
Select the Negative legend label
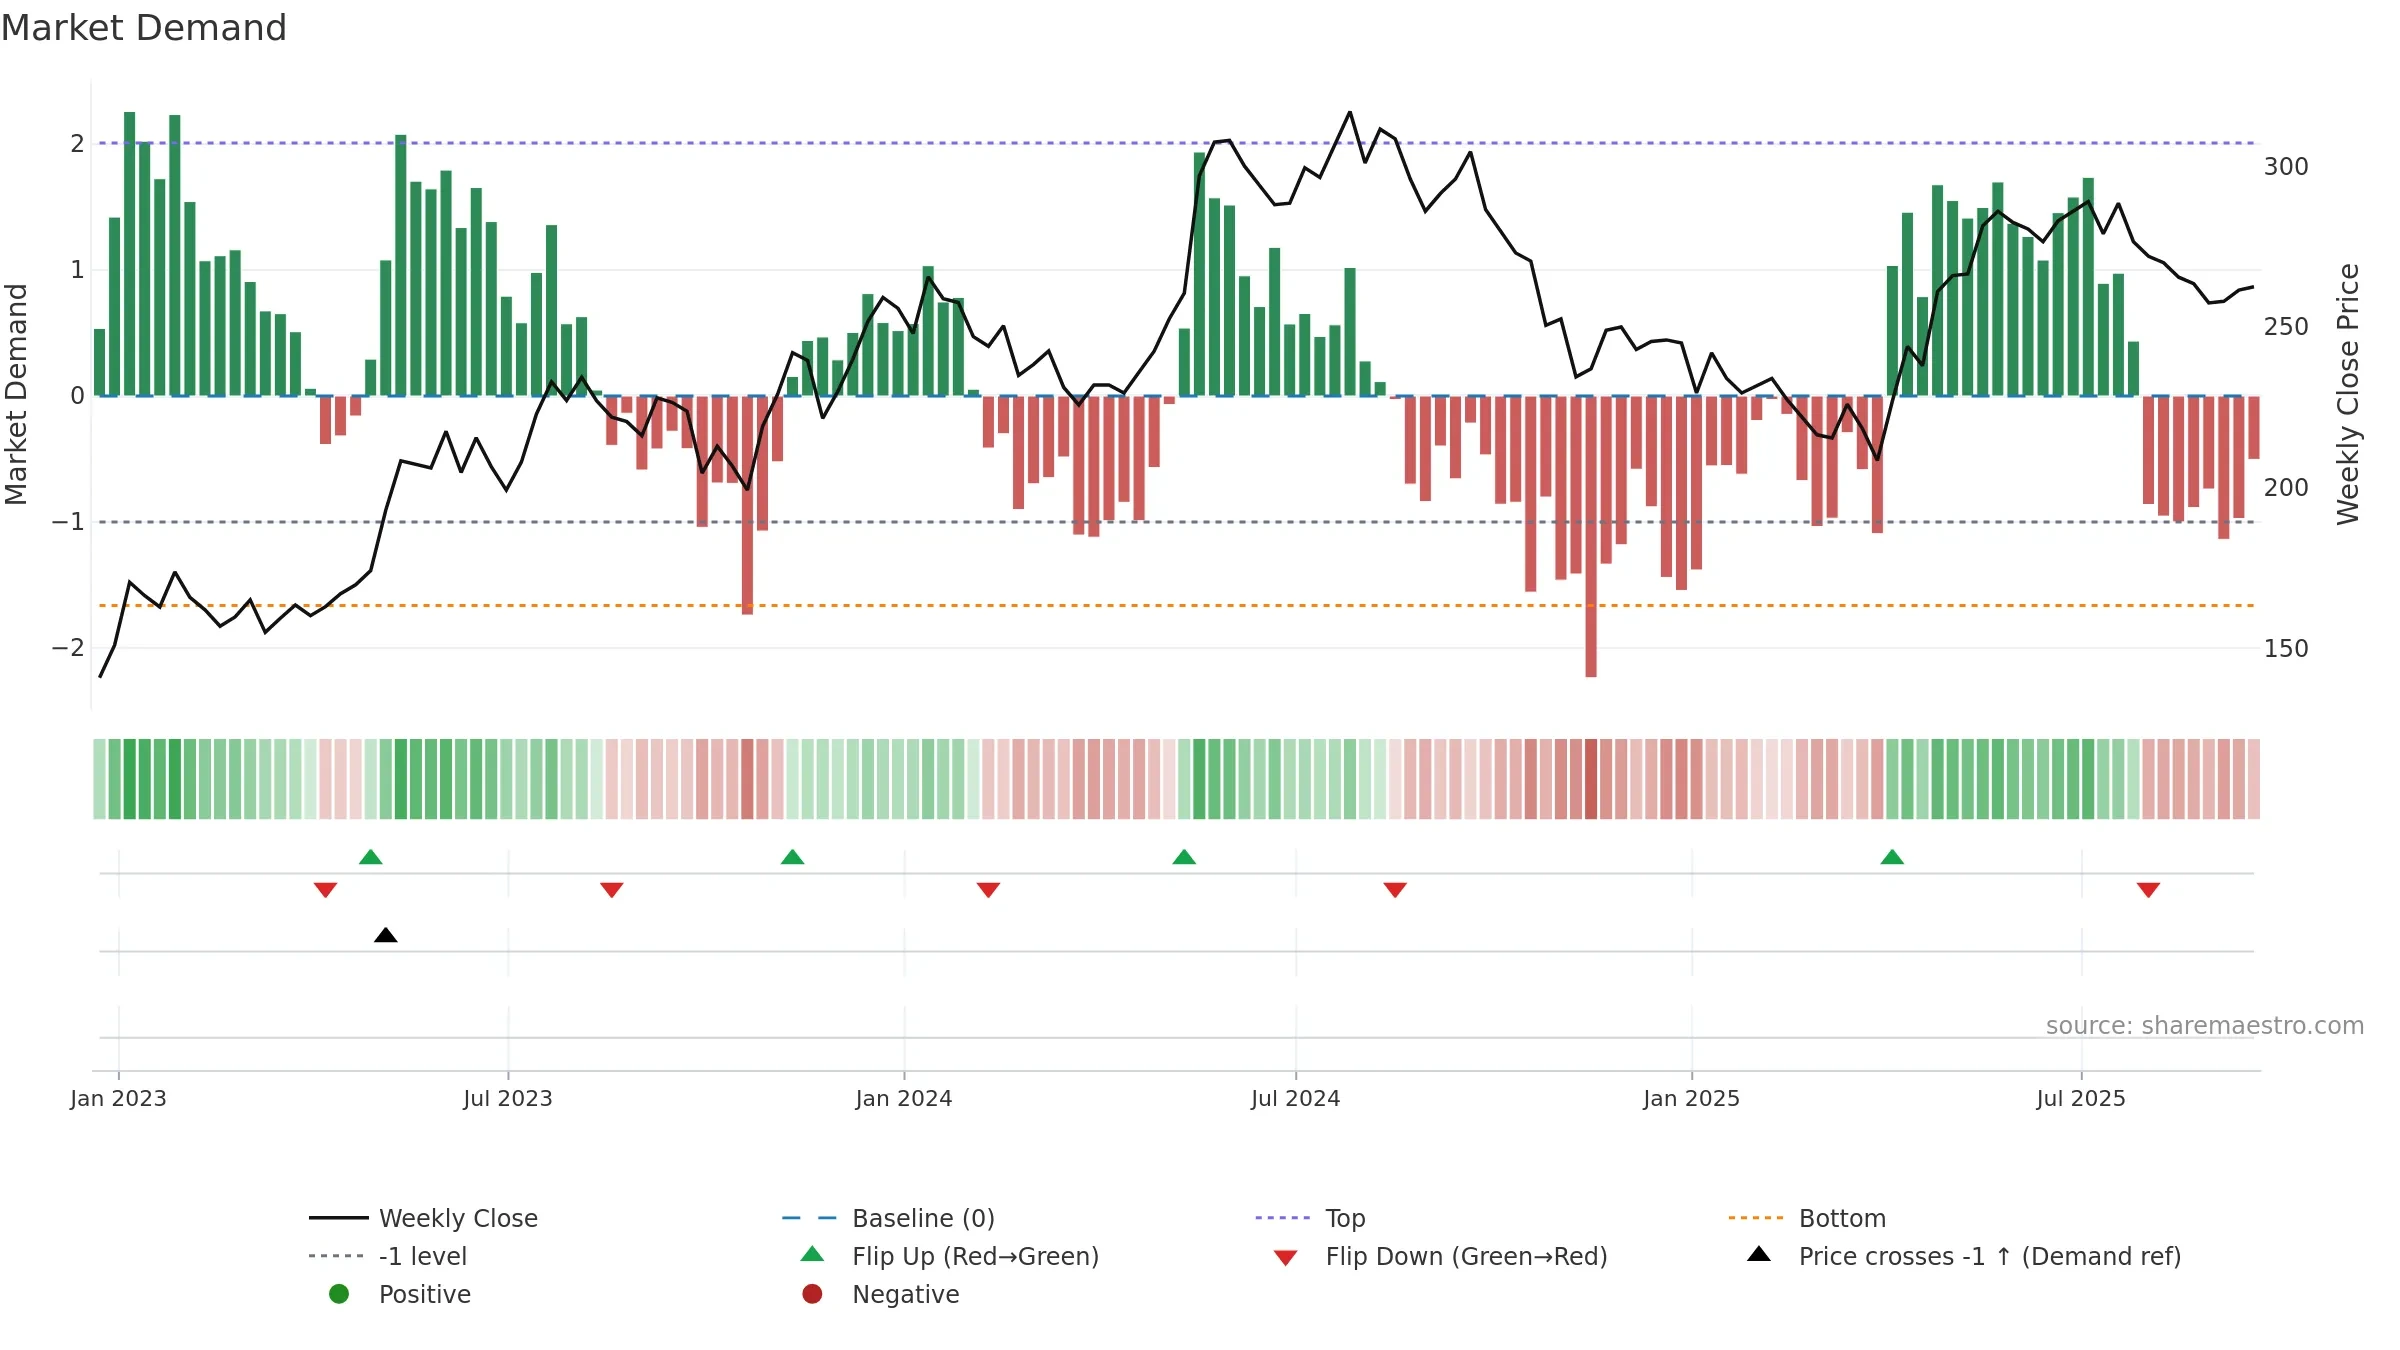906,1294
